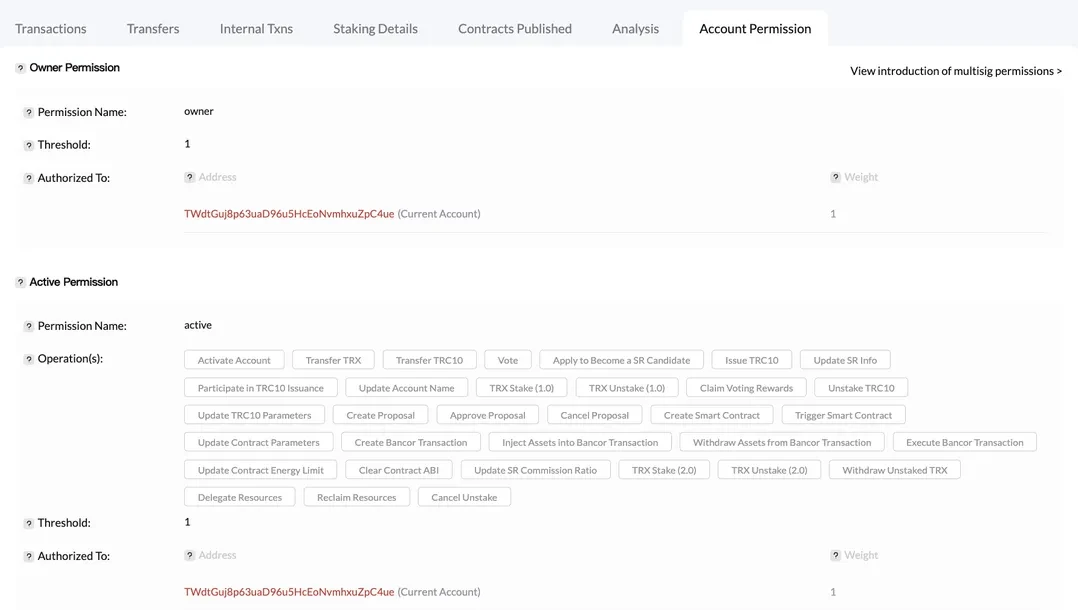
Task: Switch to the Analysis tab
Action: (x=635, y=28)
